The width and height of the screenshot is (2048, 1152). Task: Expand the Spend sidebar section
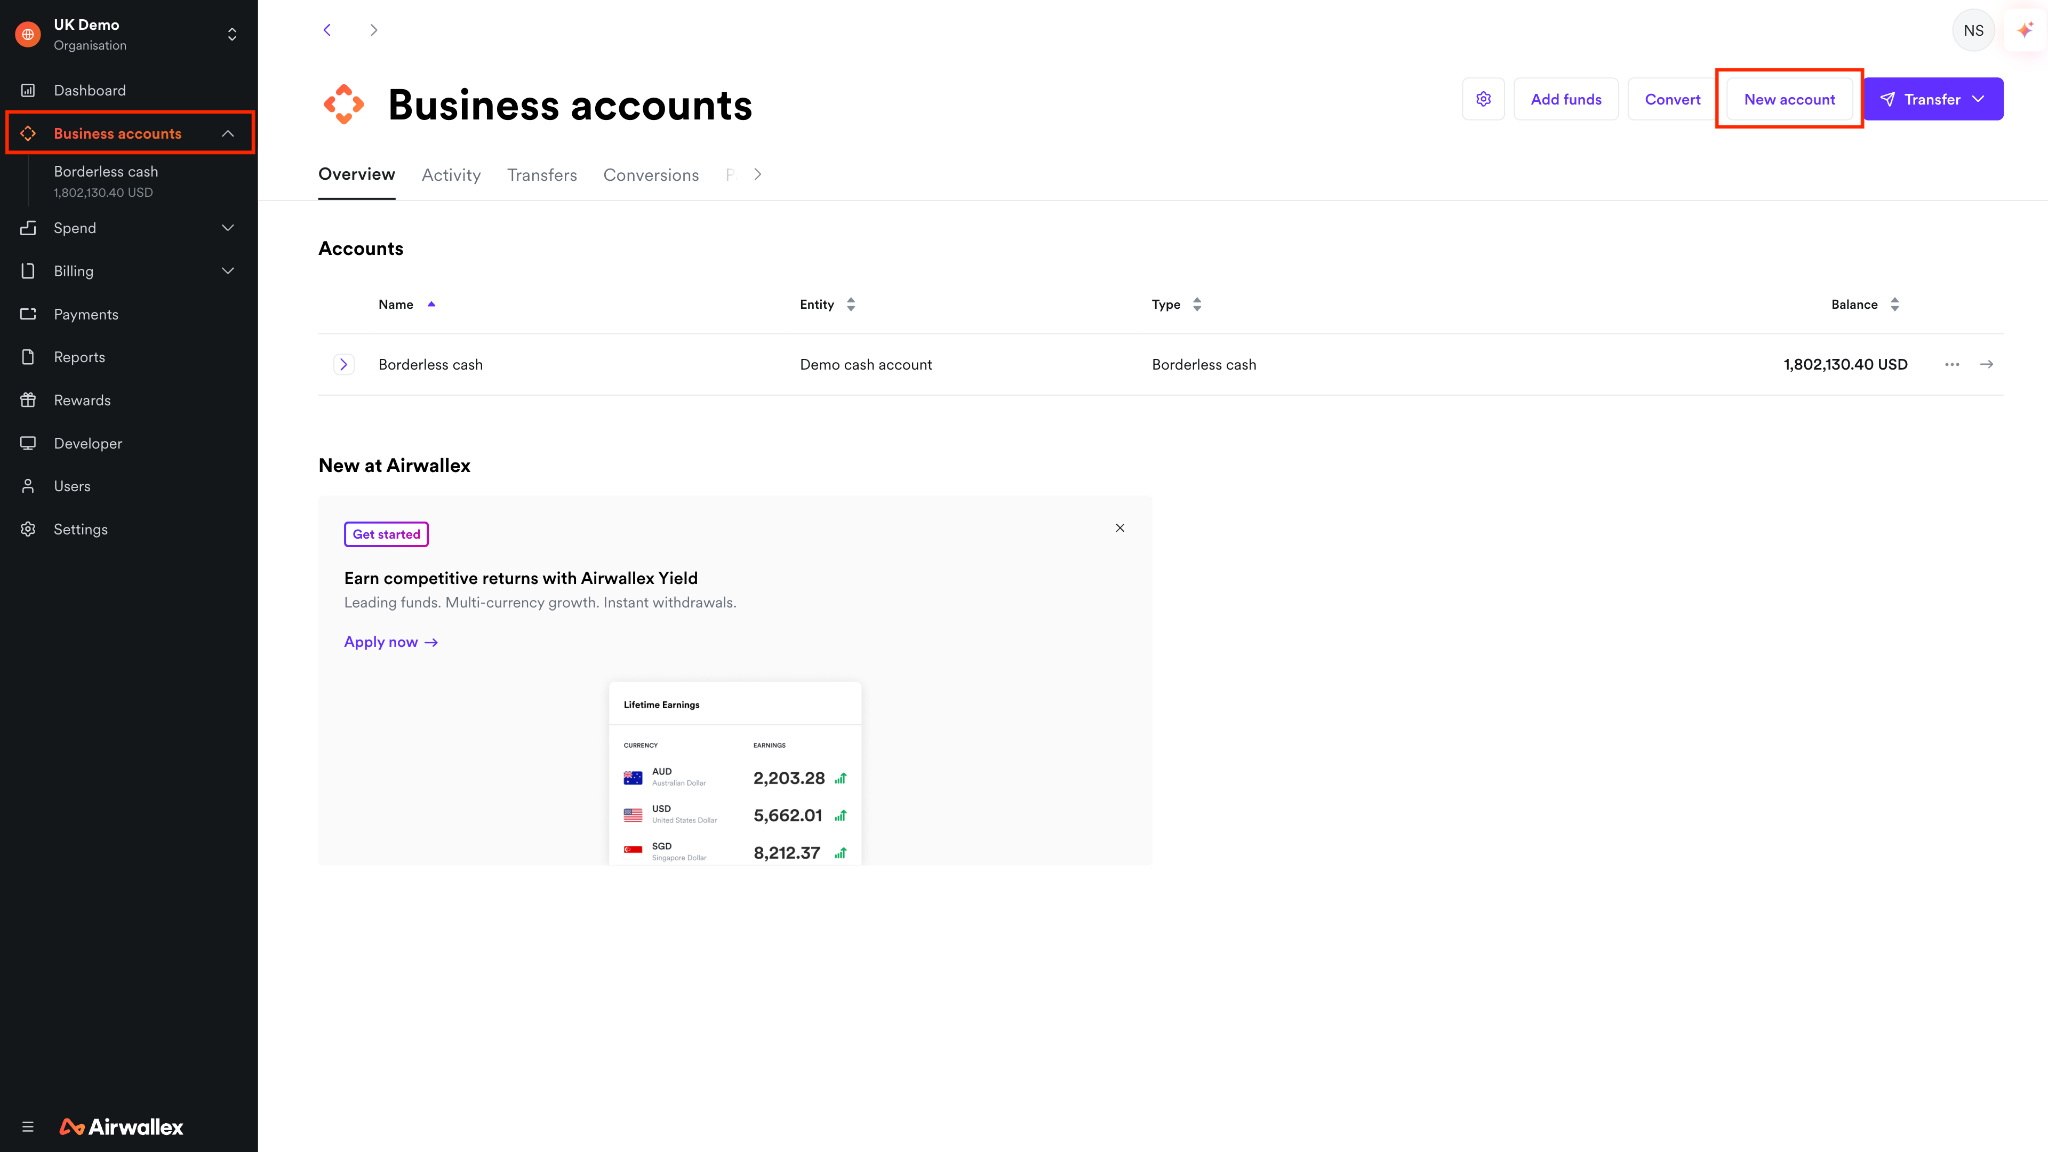click(x=228, y=228)
